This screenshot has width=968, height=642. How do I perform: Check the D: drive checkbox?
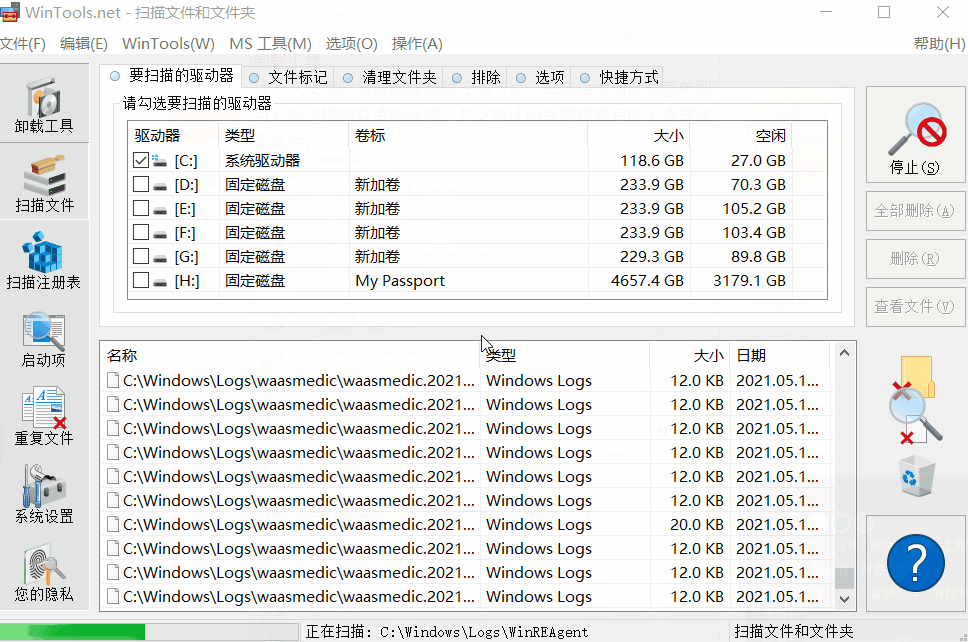tap(141, 185)
